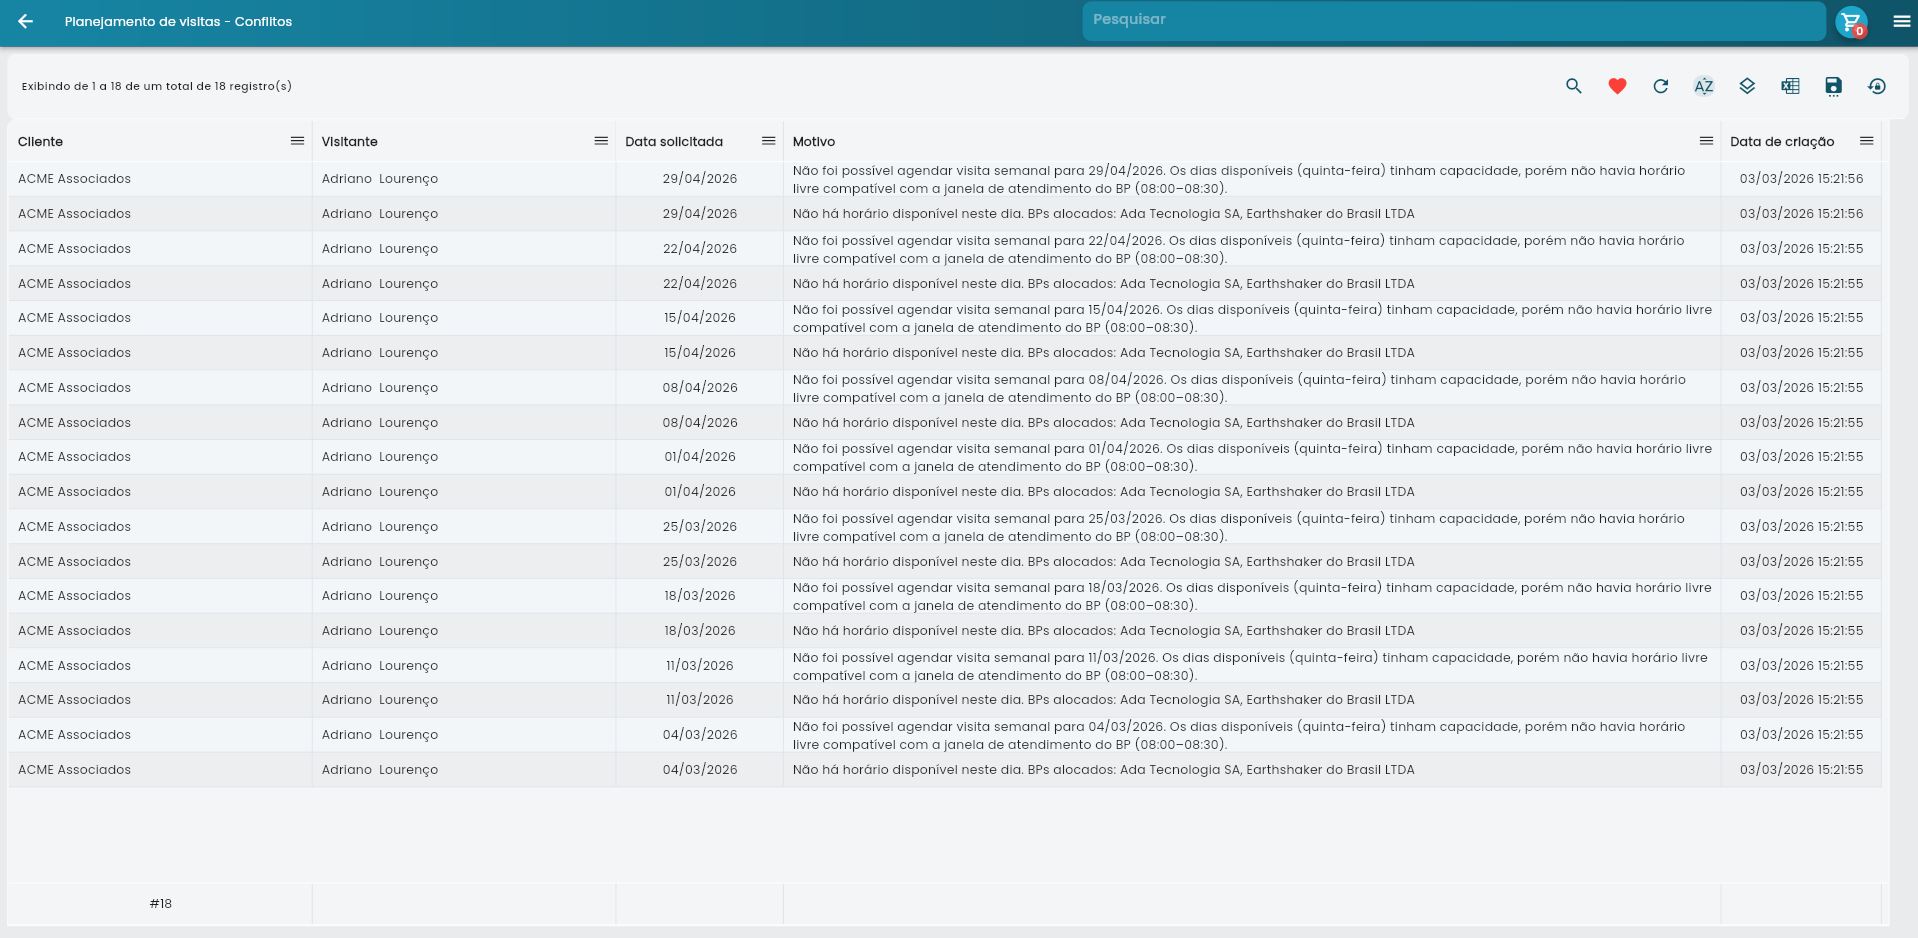
Task: Click the Pesquisar search field
Action: coord(1453,20)
